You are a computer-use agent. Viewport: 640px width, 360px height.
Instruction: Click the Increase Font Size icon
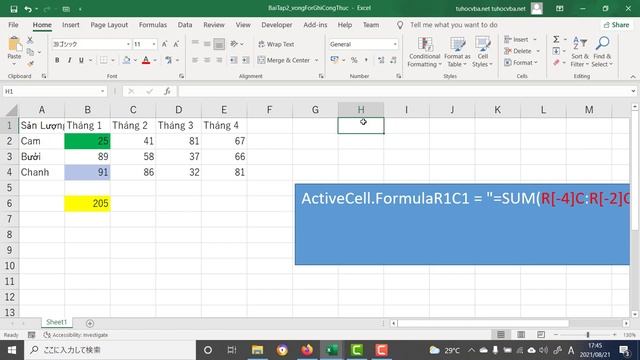(x=164, y=44)
